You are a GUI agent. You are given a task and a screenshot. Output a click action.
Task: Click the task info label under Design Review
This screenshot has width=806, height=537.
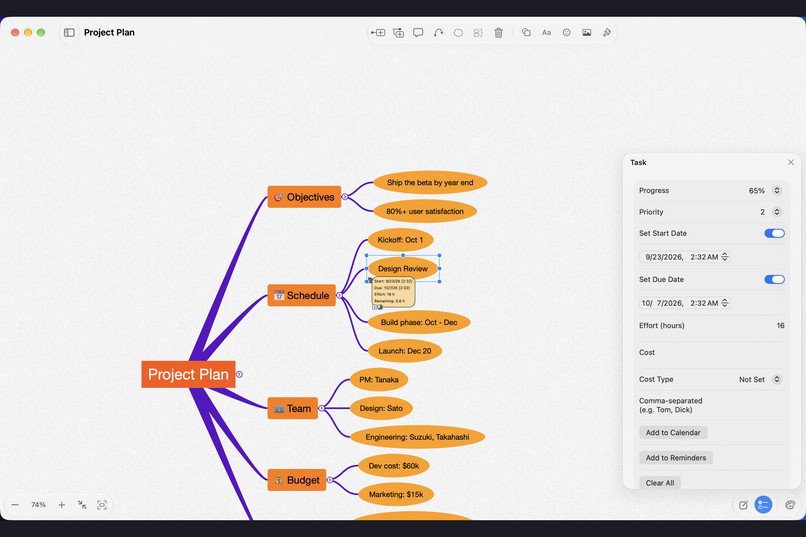(x=393, y=291)
